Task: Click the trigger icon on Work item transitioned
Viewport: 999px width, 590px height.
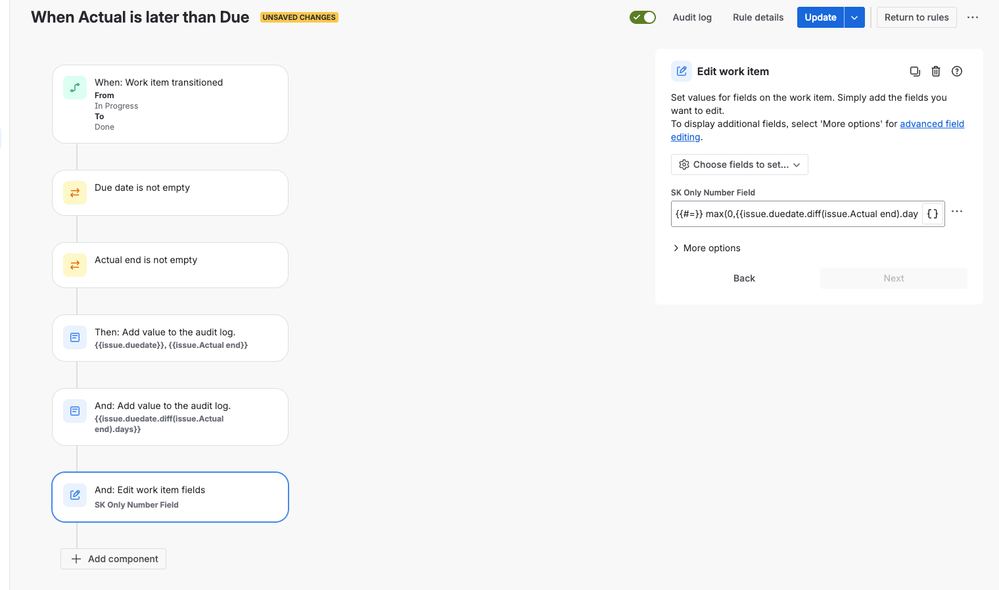Action: point(75,88)
